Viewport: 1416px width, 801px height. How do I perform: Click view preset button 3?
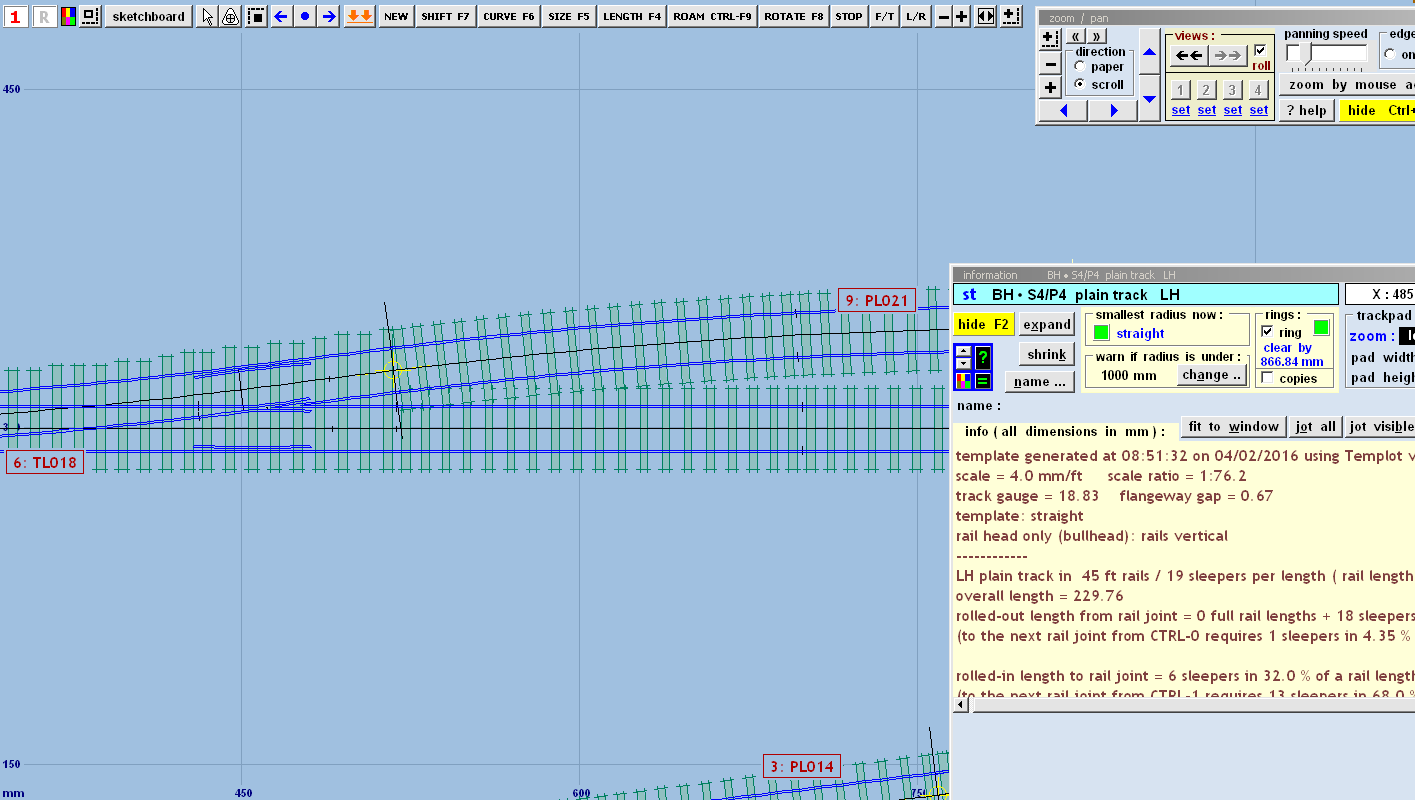coord(1233,89)
